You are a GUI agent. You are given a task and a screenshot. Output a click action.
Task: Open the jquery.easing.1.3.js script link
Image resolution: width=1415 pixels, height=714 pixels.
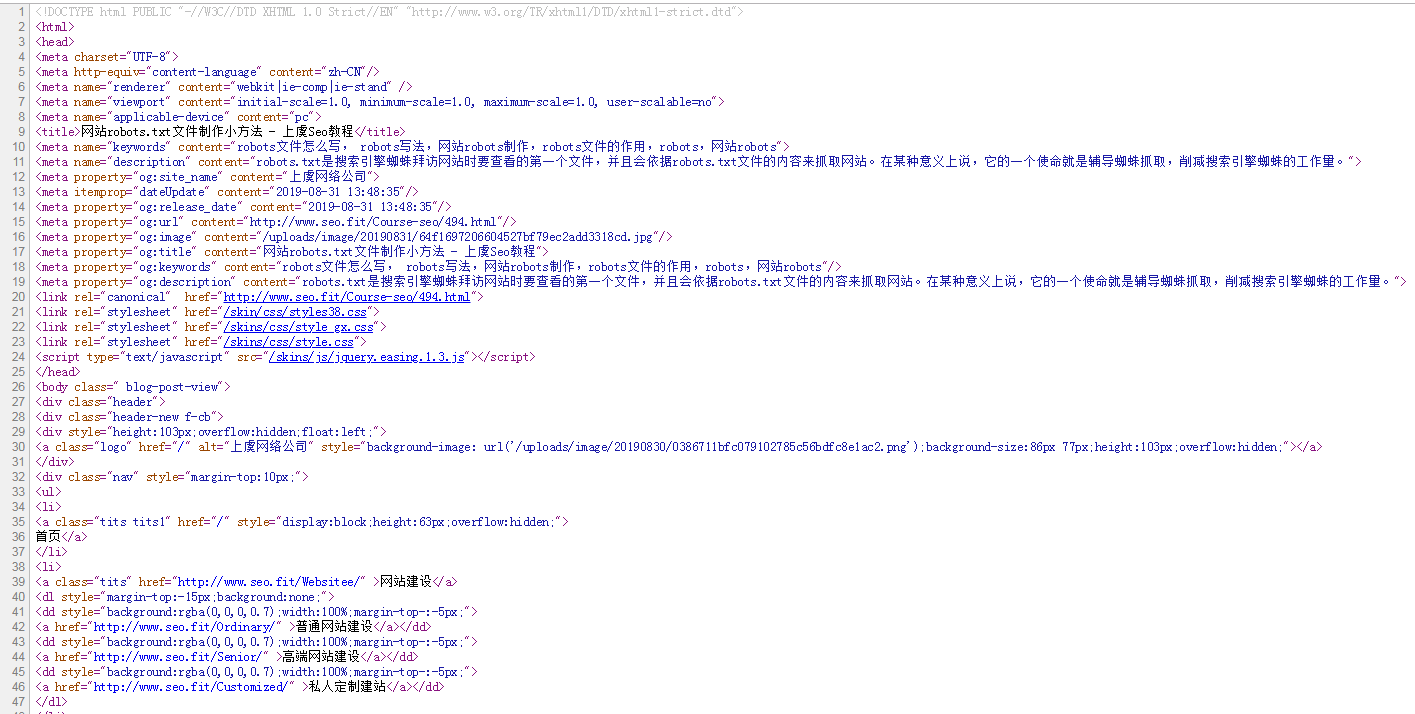pos(365,357)
